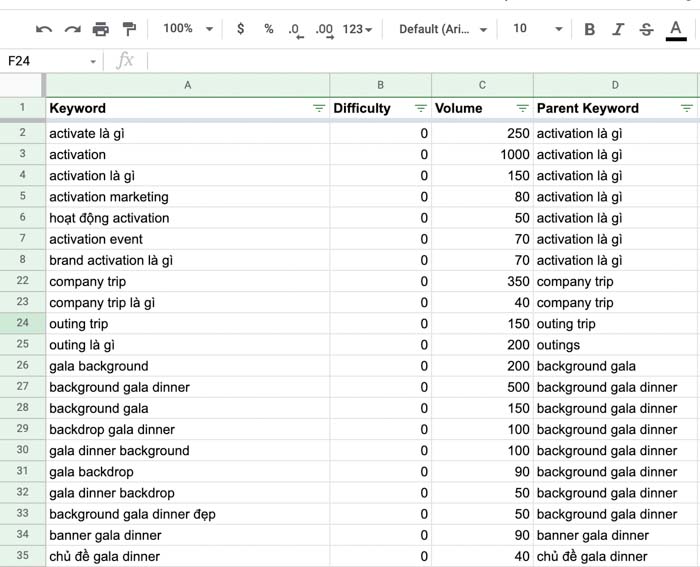Viewport: 700px width, 567px height.
Task: Open the Volume column filter
Action: pyautogui.click(x=522, y=108)
